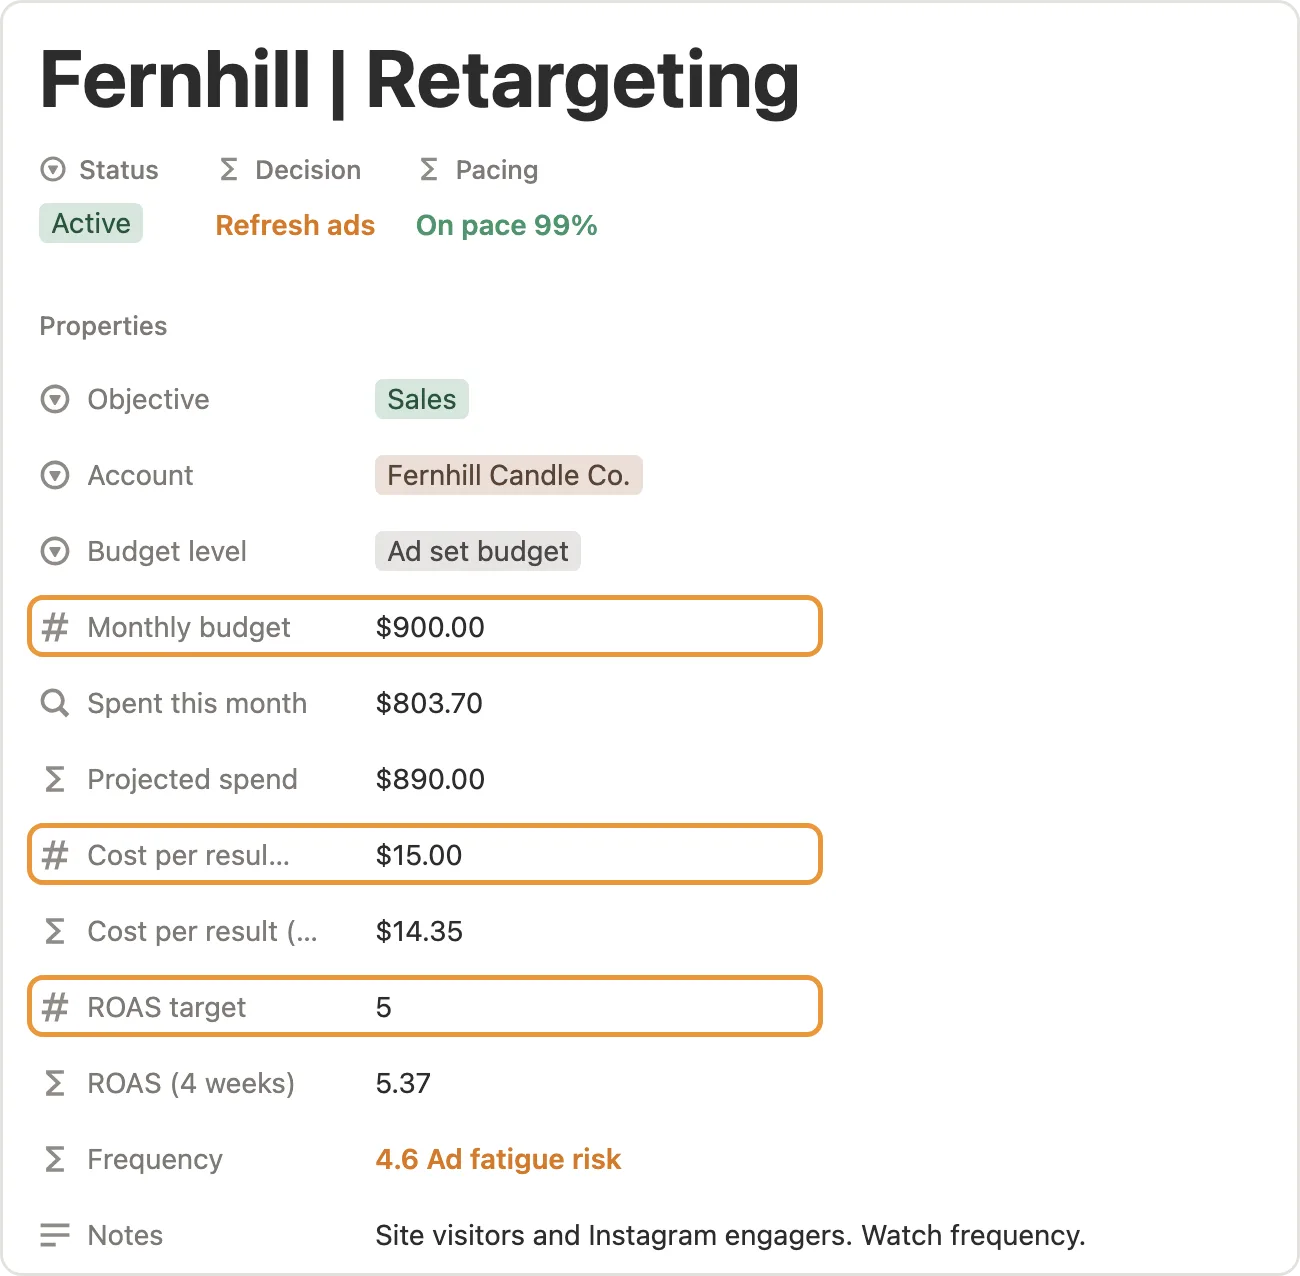Viewport: 1300px width, 1276px height.
Task: Open the Sales objective tag
Action: (422, 400)
